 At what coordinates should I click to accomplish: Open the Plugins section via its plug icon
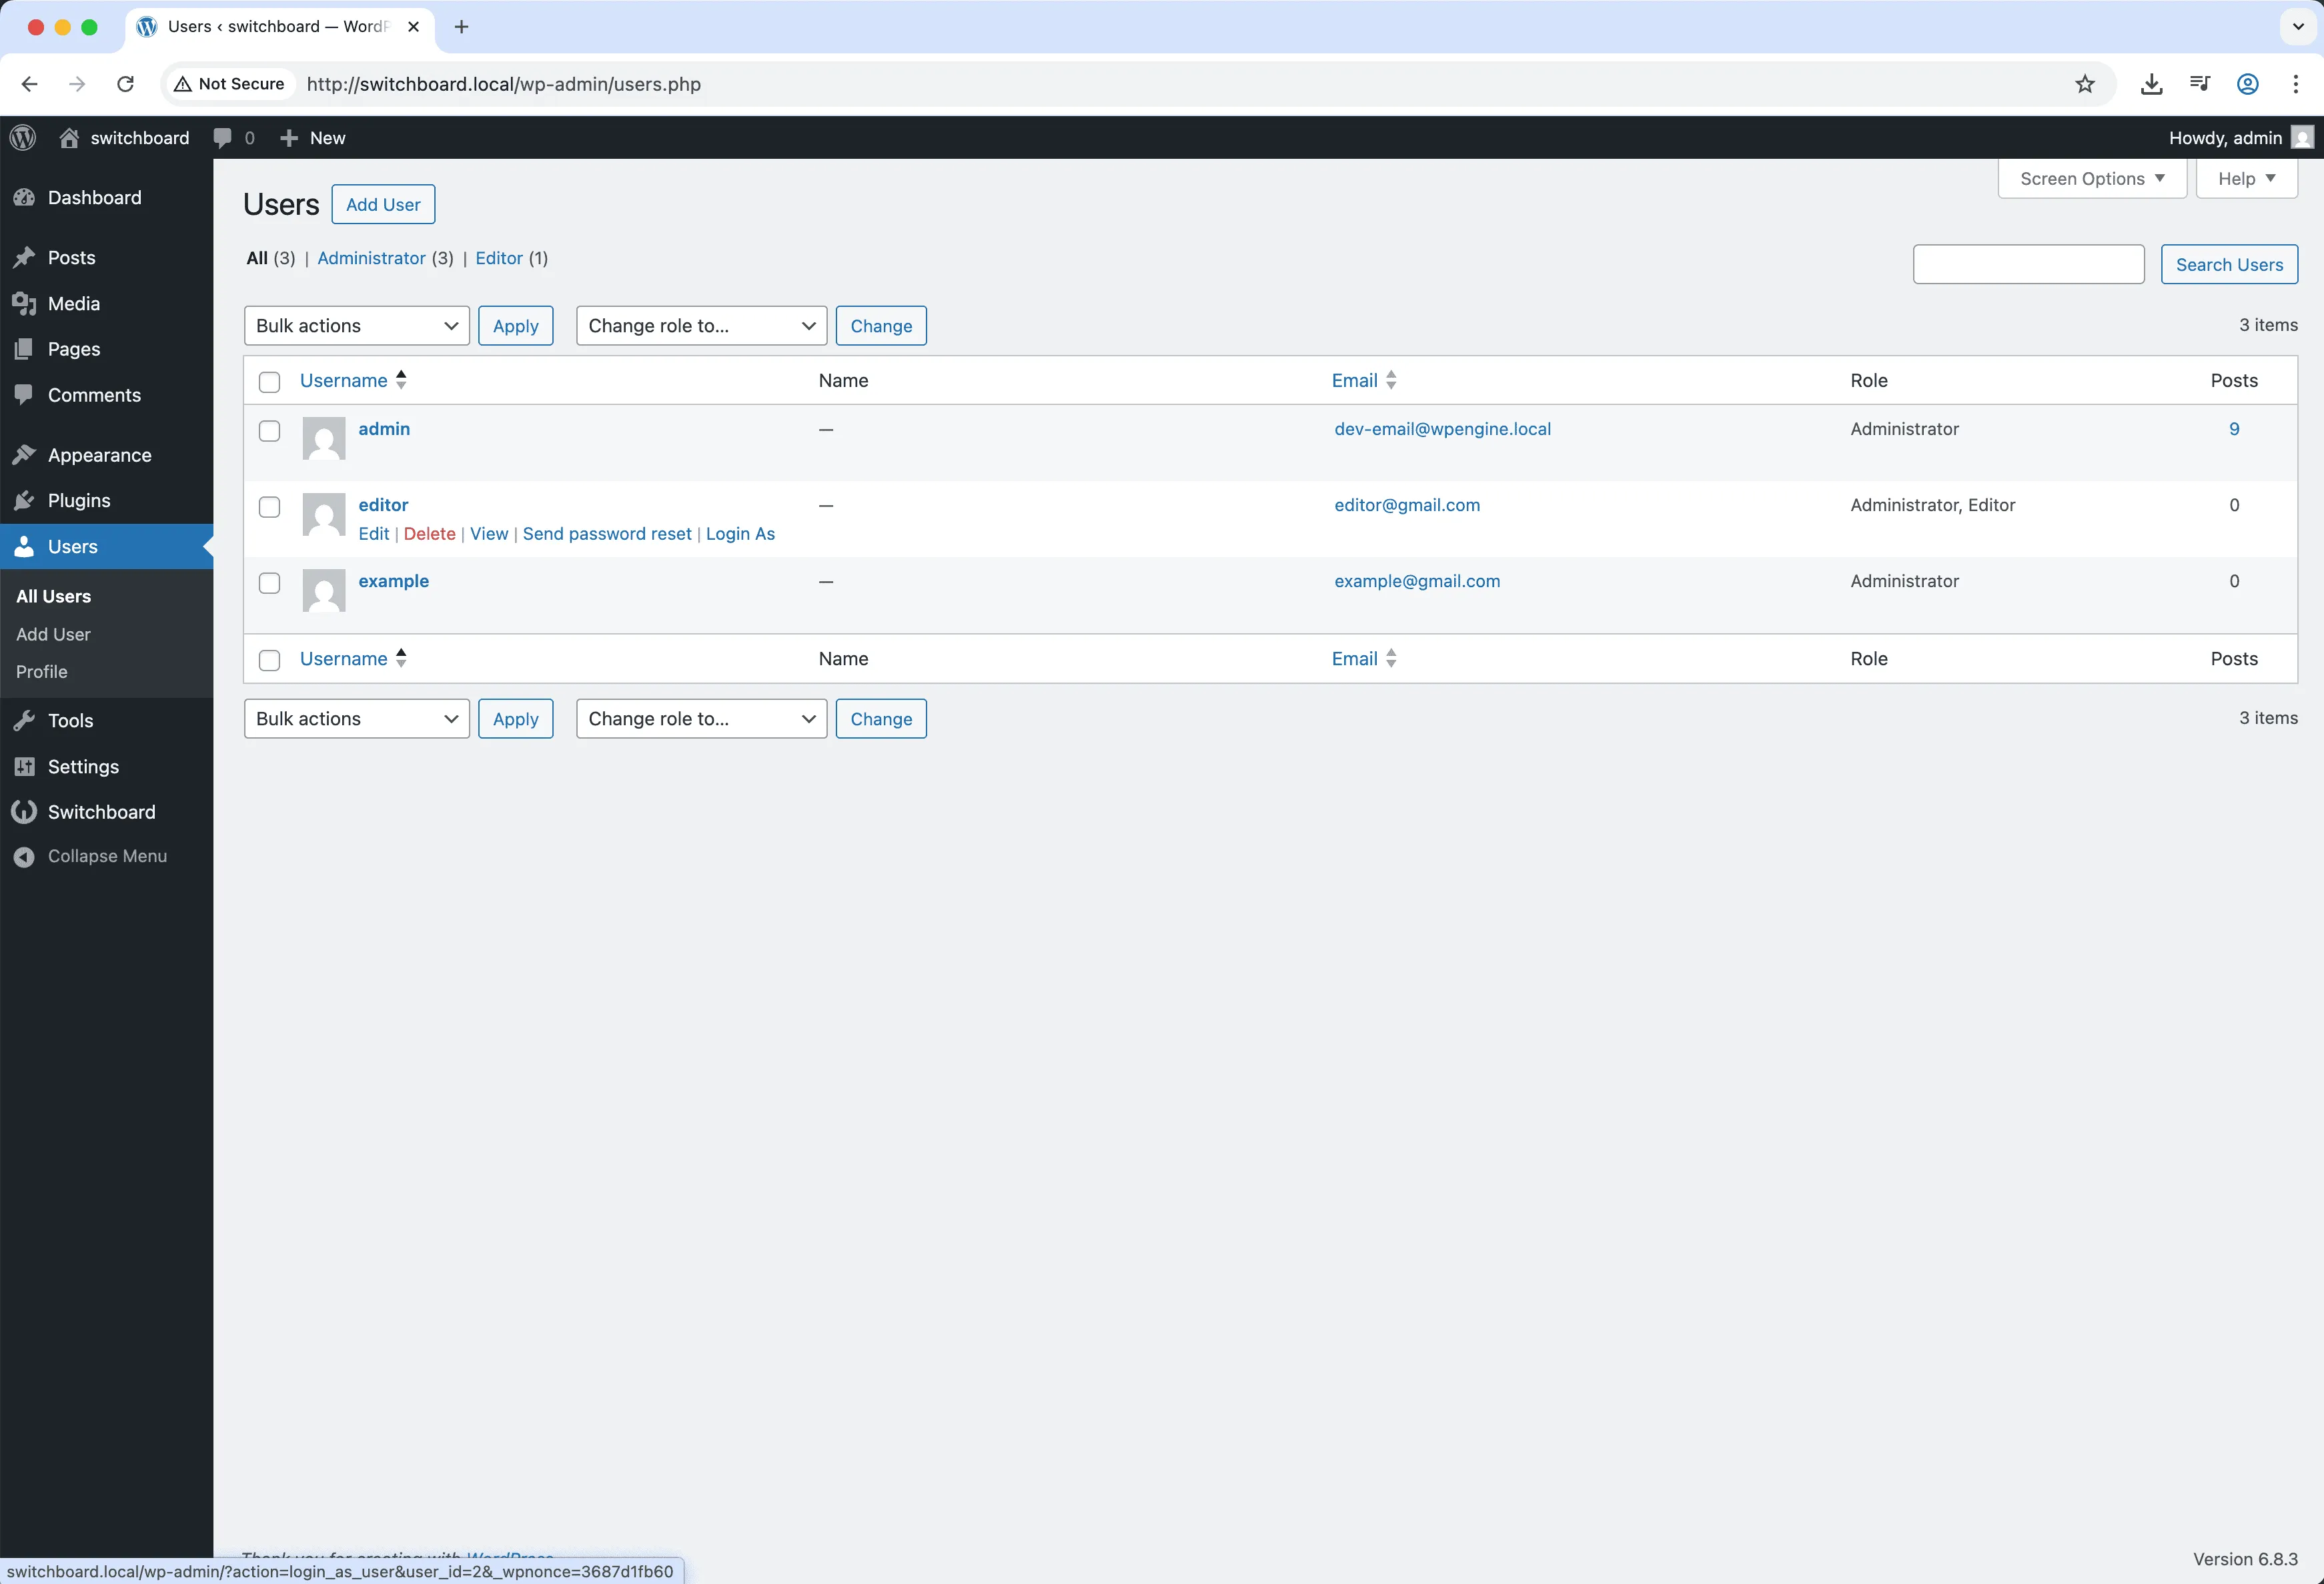tap(25, 500)
